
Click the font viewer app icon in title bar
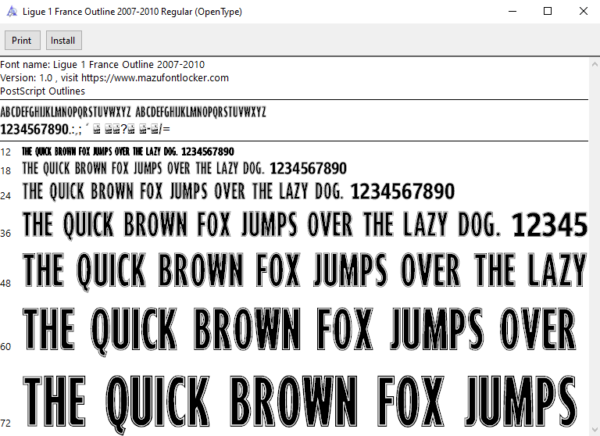12,11
